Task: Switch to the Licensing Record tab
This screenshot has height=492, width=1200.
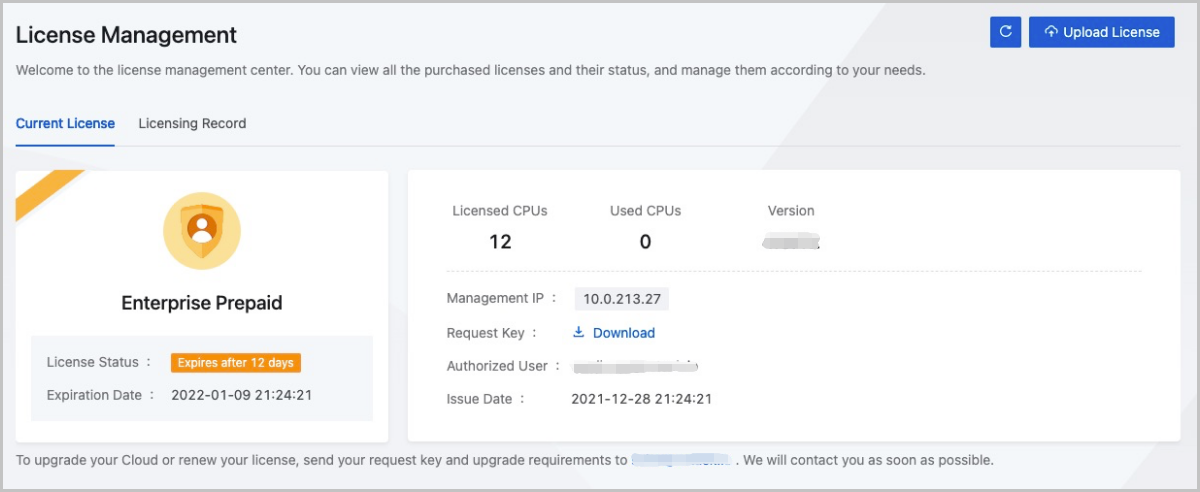Action: [192, 124]
